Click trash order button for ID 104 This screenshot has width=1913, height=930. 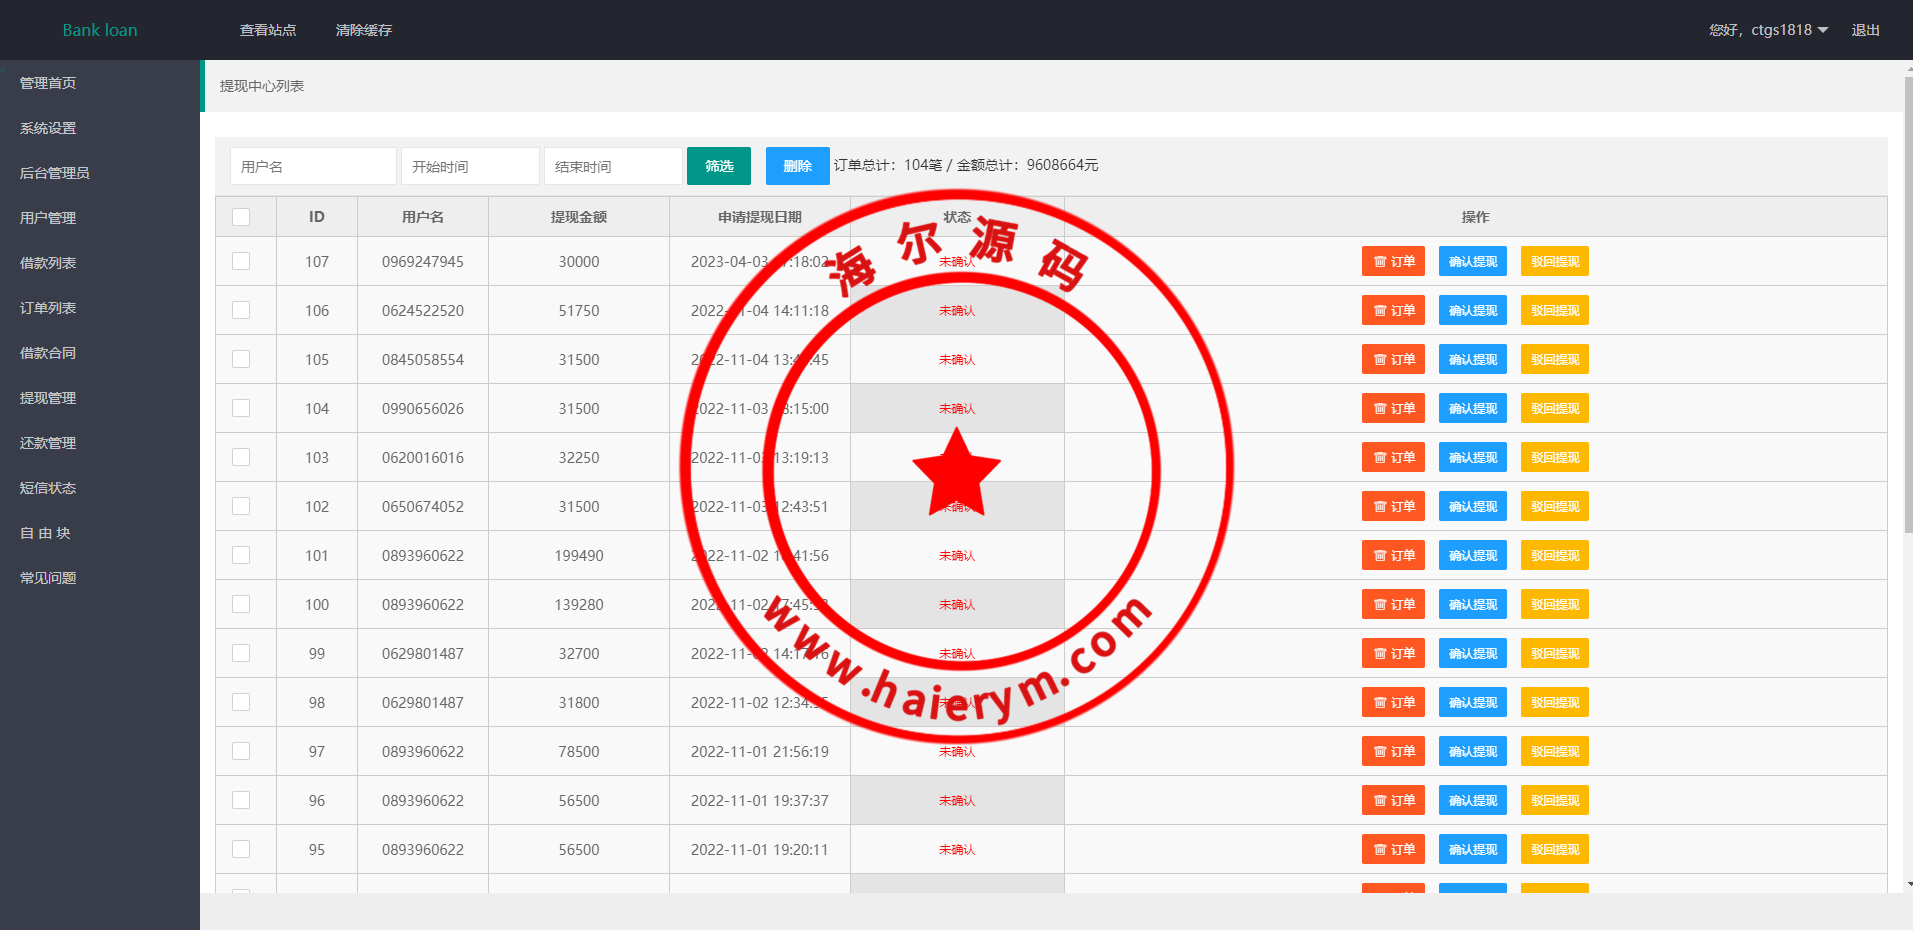[1393, 409]
